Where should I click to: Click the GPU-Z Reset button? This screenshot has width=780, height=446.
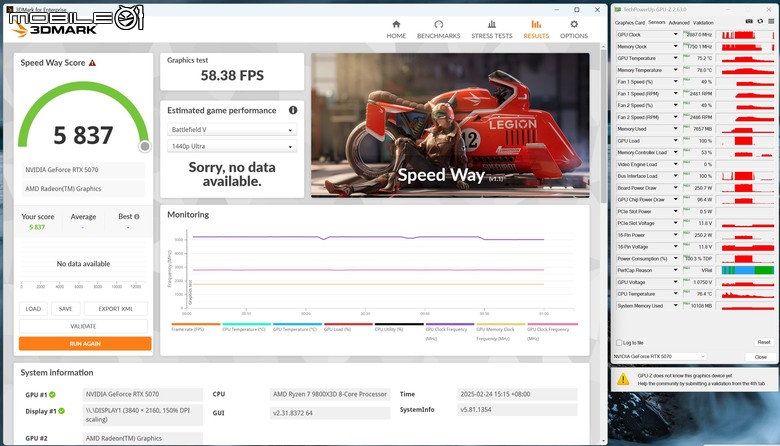(x=764, y=342)
